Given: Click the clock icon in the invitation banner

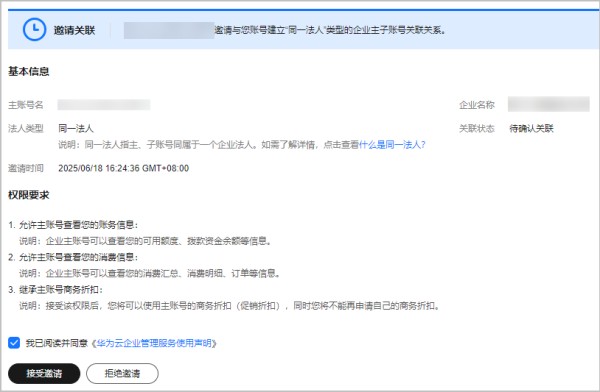Looking at the screenshot, I should 34,29.
